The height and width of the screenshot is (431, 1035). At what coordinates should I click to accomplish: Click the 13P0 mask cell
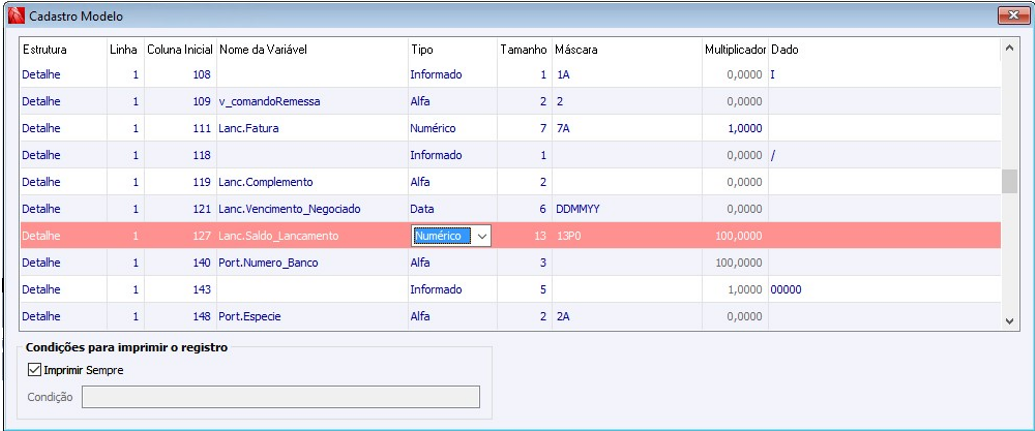628,236
